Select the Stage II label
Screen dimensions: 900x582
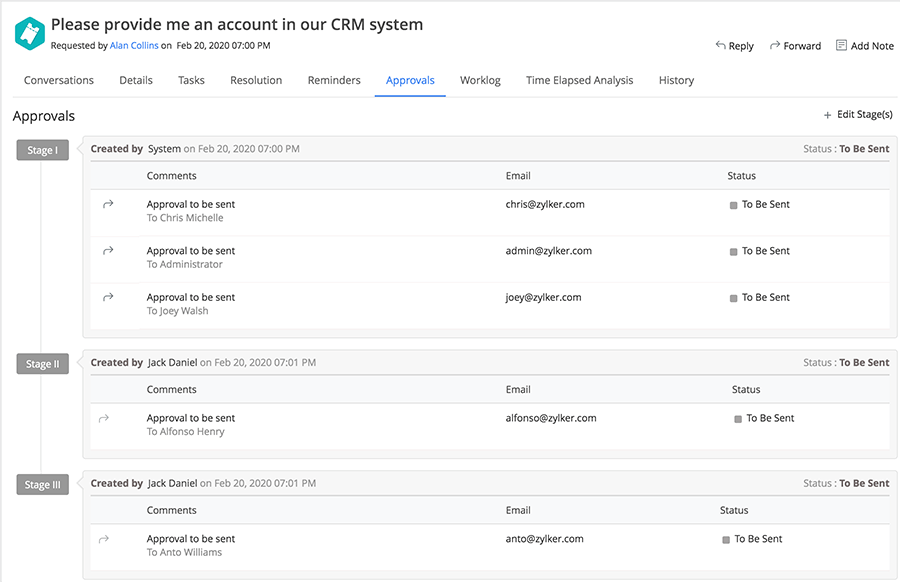pos(43,364)
